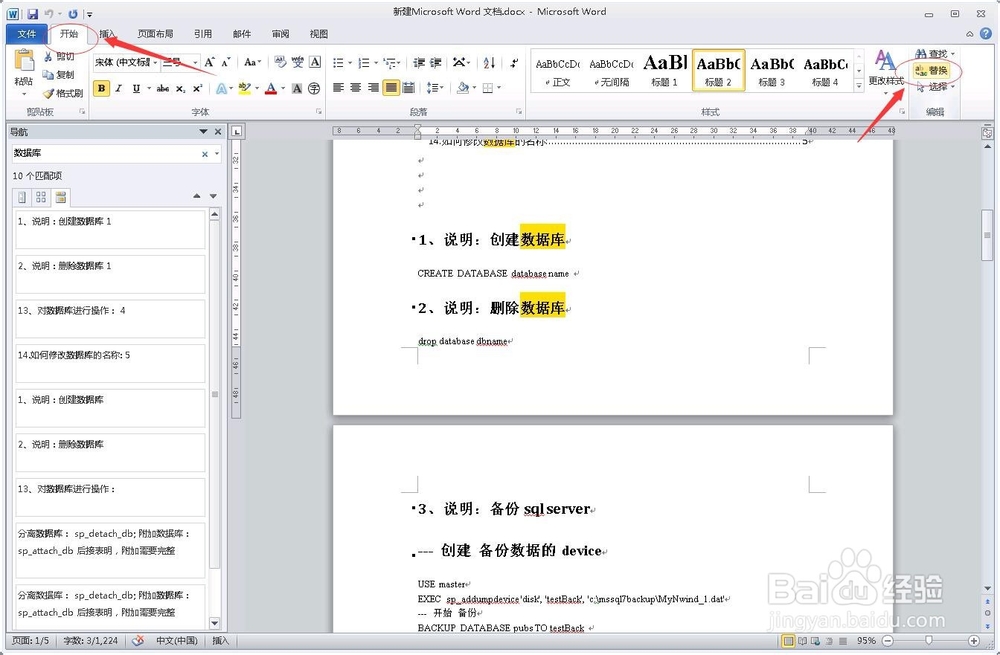The height and width of the screenshot is (655, 1000).
Task: Click the center alignment icon
Action: coord(355,86)
